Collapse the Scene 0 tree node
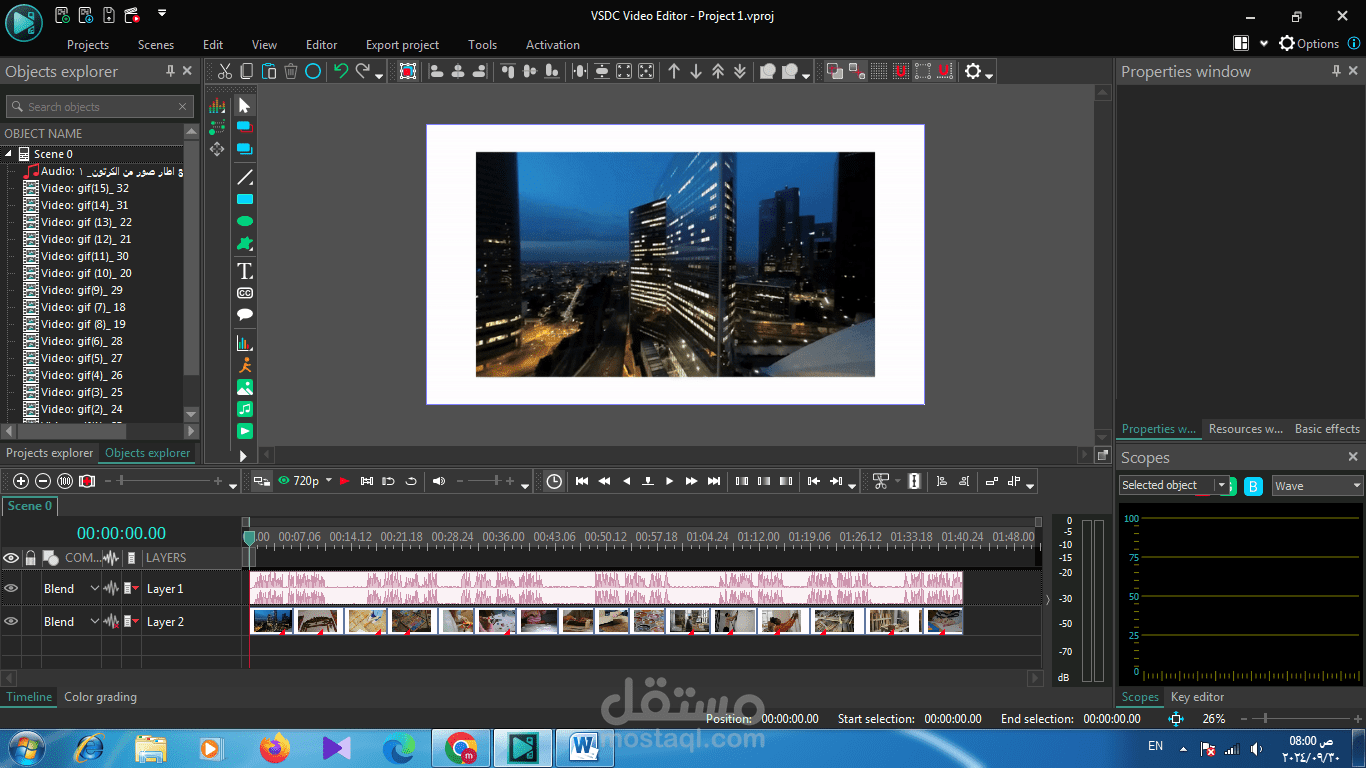Image resolution: width=1366 pixels, height=768 pixels. click(9, 154)
